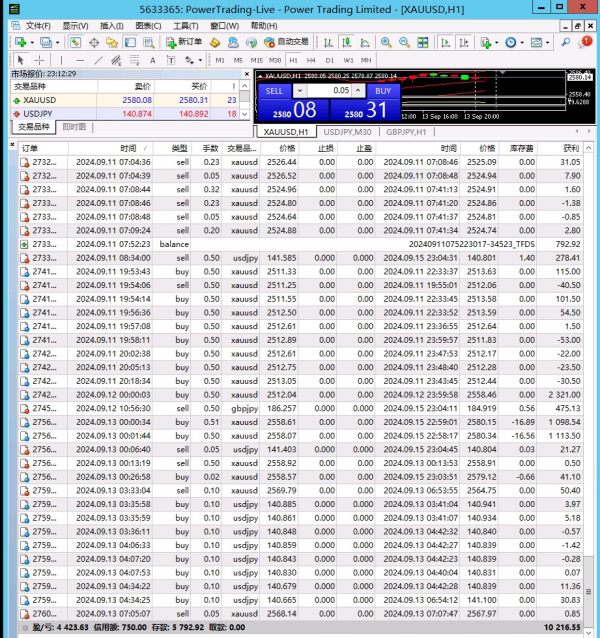Toggle 自动交易 (AutoTrading) in the toolbar
The height and width of the screenshot is (638, 600).
286,42
